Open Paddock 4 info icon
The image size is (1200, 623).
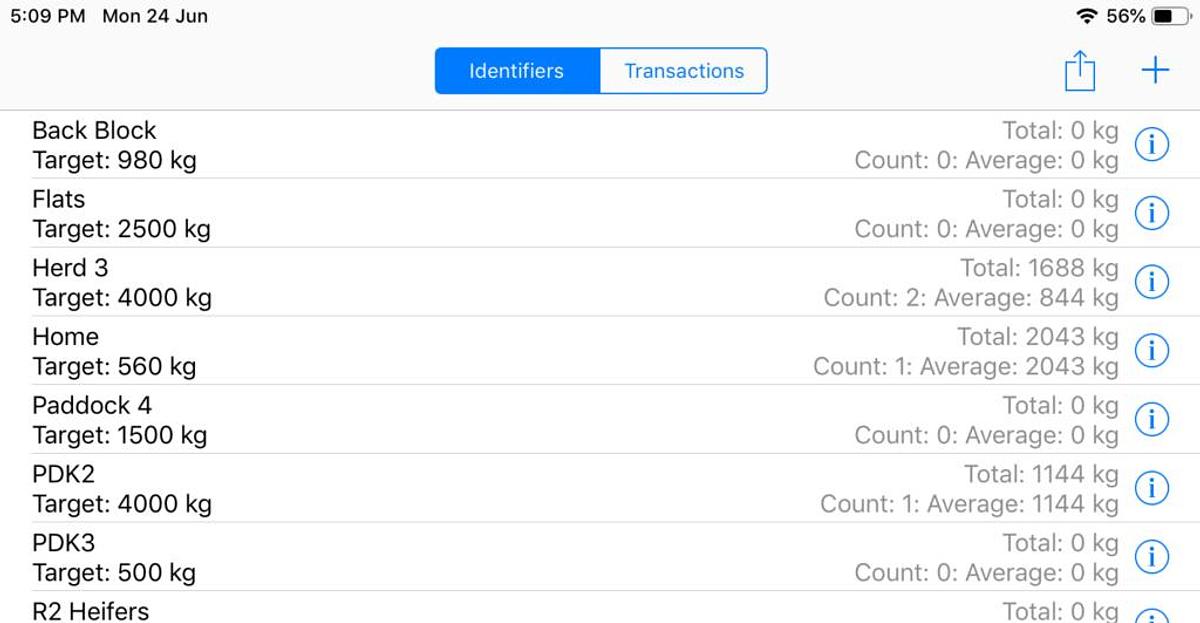[1152, 420]
